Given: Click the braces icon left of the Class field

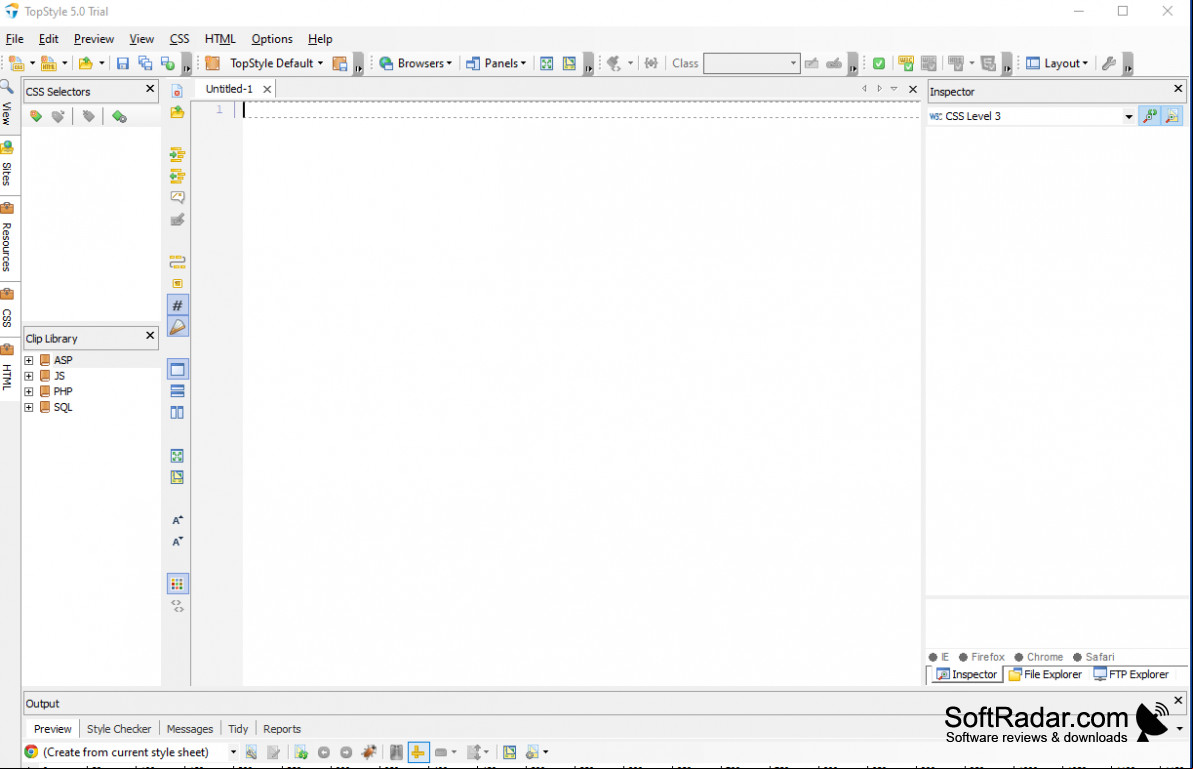Looking at the screenshot, I should [651, 63].
